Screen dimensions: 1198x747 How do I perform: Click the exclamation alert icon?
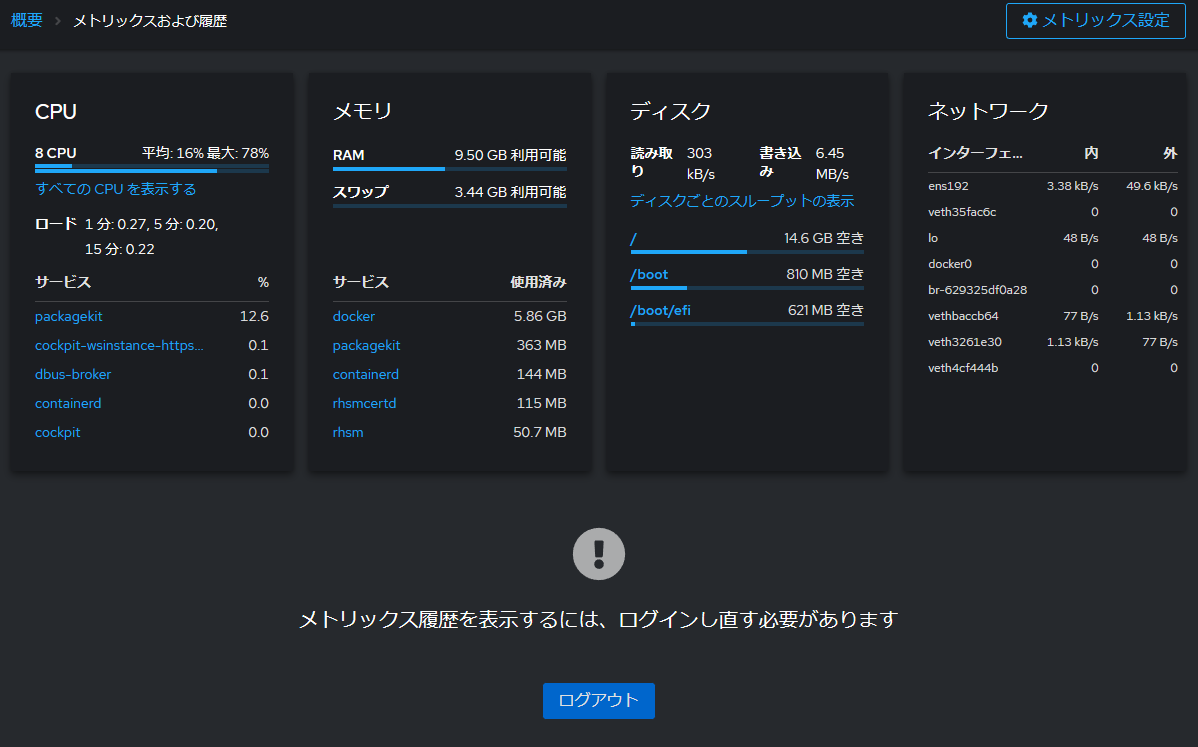pyautogui.click(x=598, y=553)
